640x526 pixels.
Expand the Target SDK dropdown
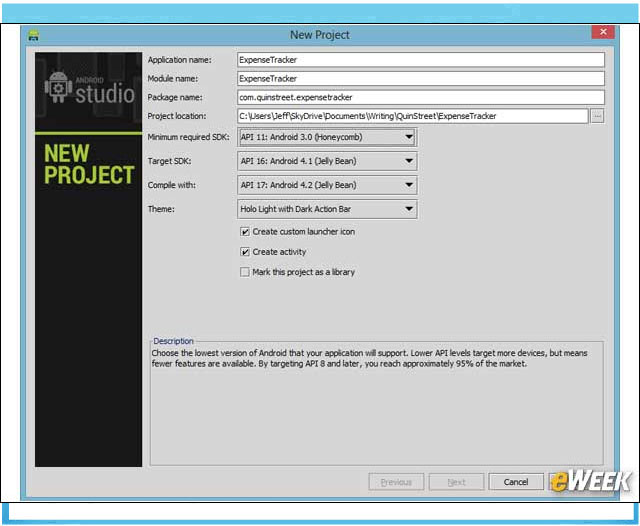coord(327,161)
